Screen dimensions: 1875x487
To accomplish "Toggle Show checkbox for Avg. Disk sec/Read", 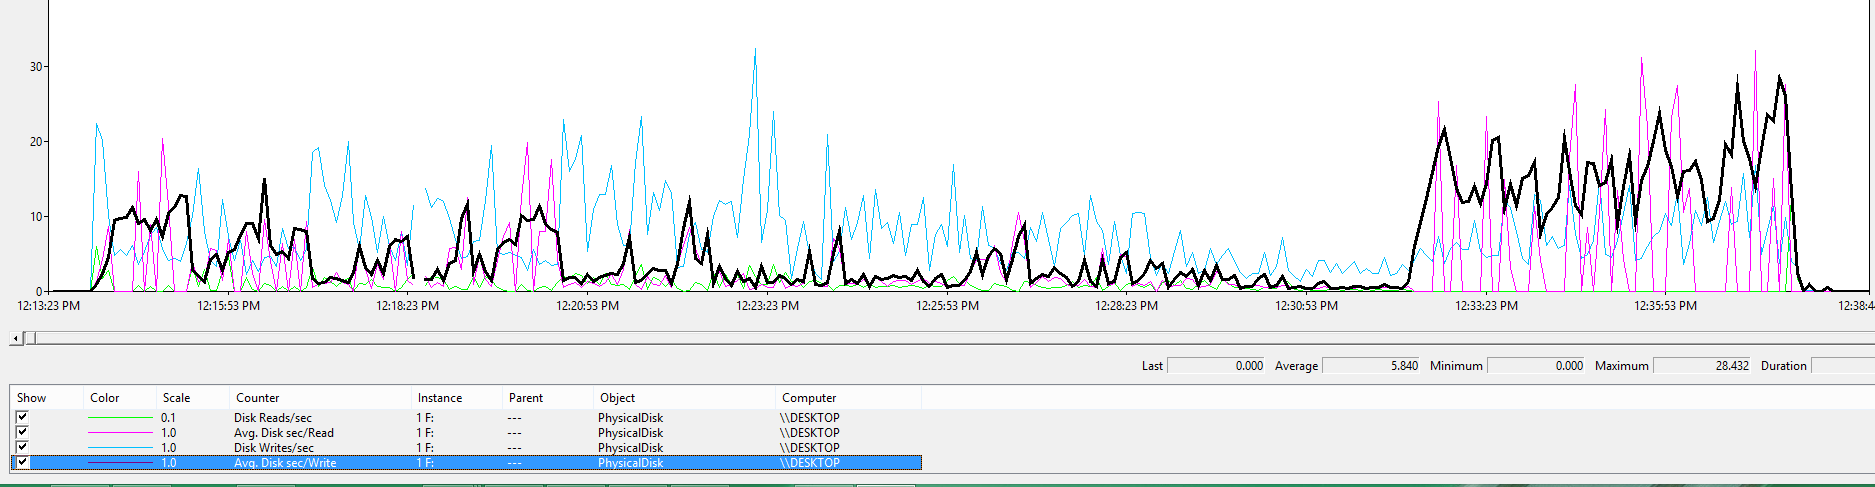I will (22, 433).
